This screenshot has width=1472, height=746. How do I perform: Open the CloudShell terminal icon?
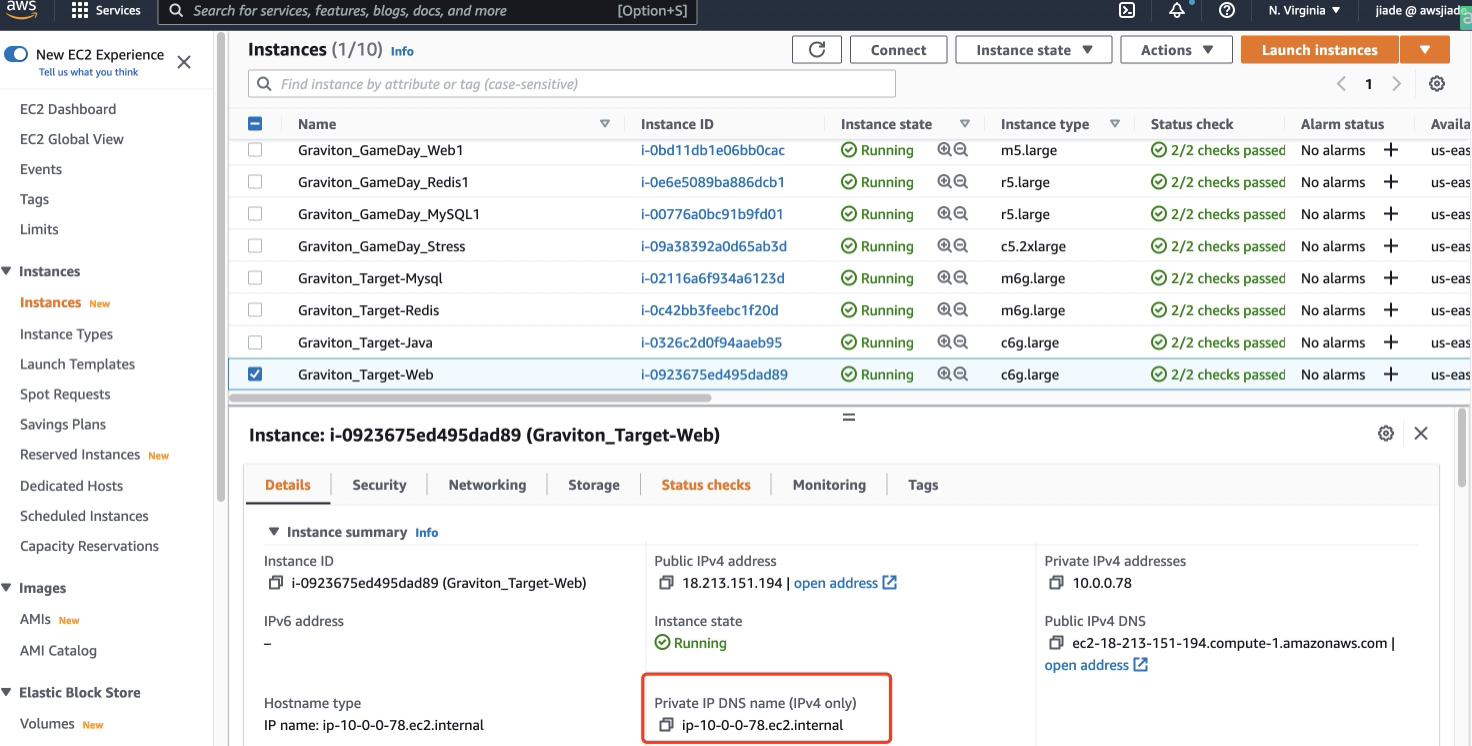[x=1126, y=11]
